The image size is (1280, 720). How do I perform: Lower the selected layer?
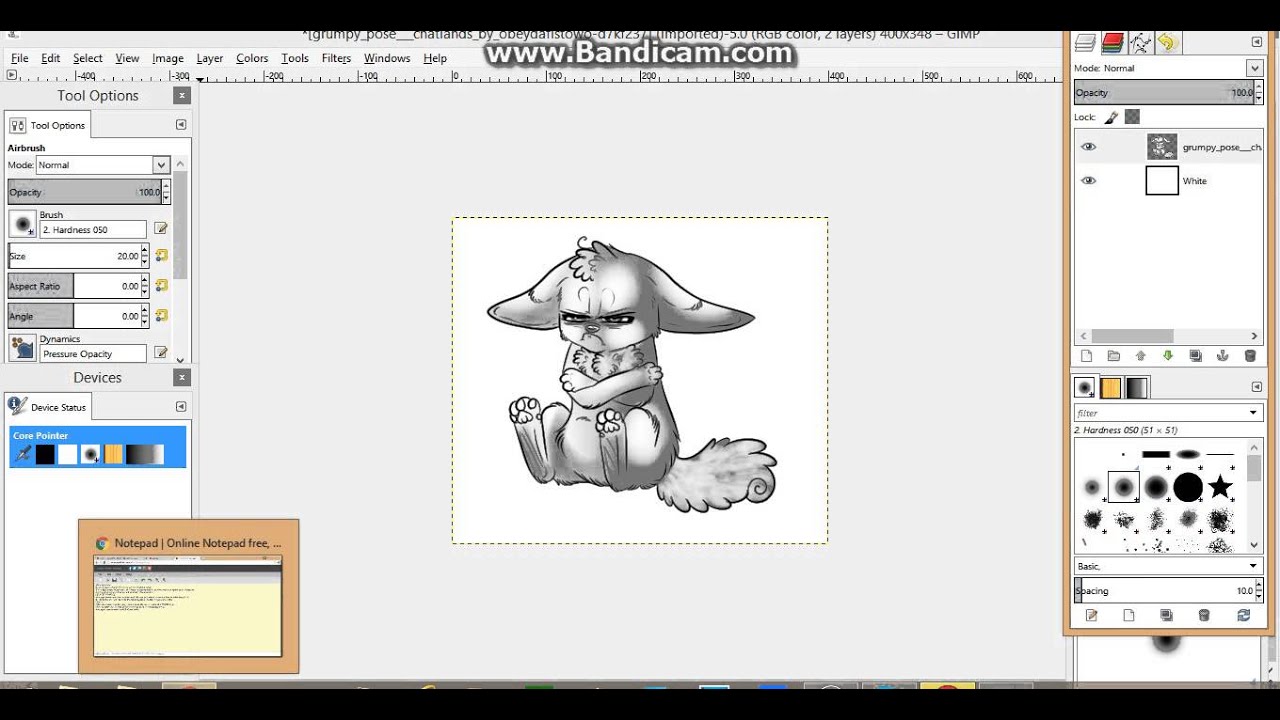1168,356
